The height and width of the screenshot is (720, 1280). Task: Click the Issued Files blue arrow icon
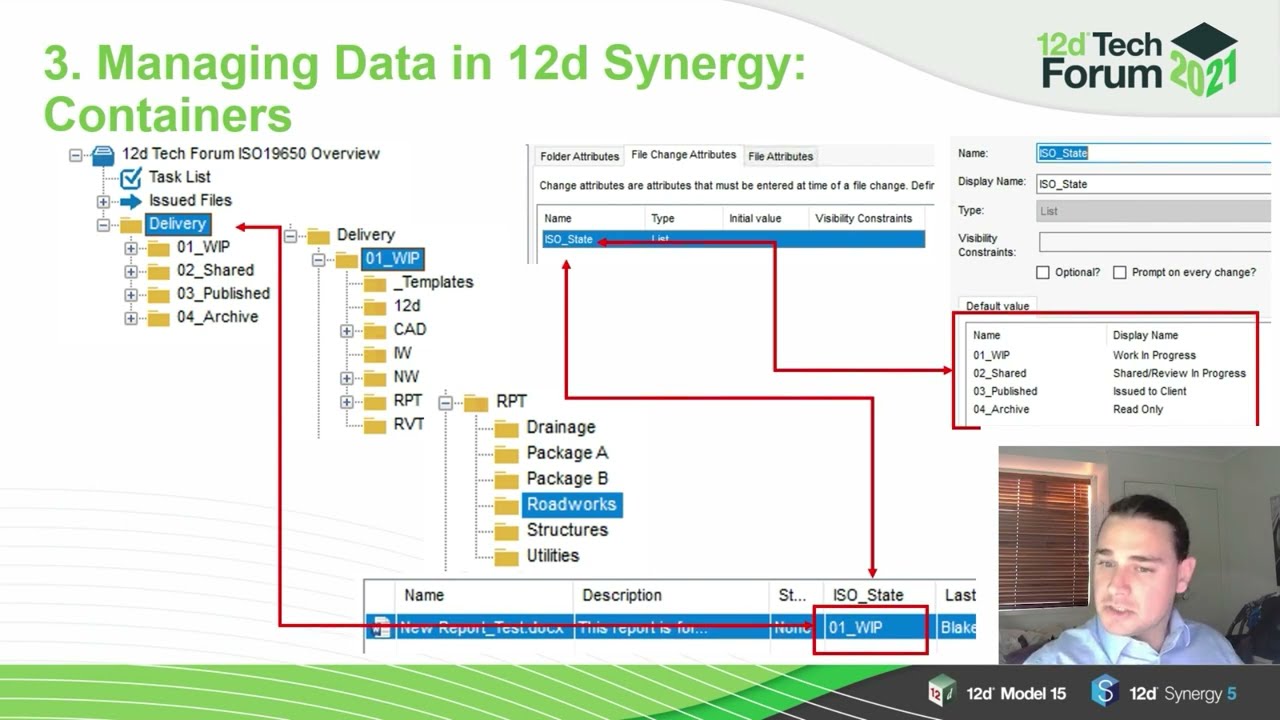point(131,201)
